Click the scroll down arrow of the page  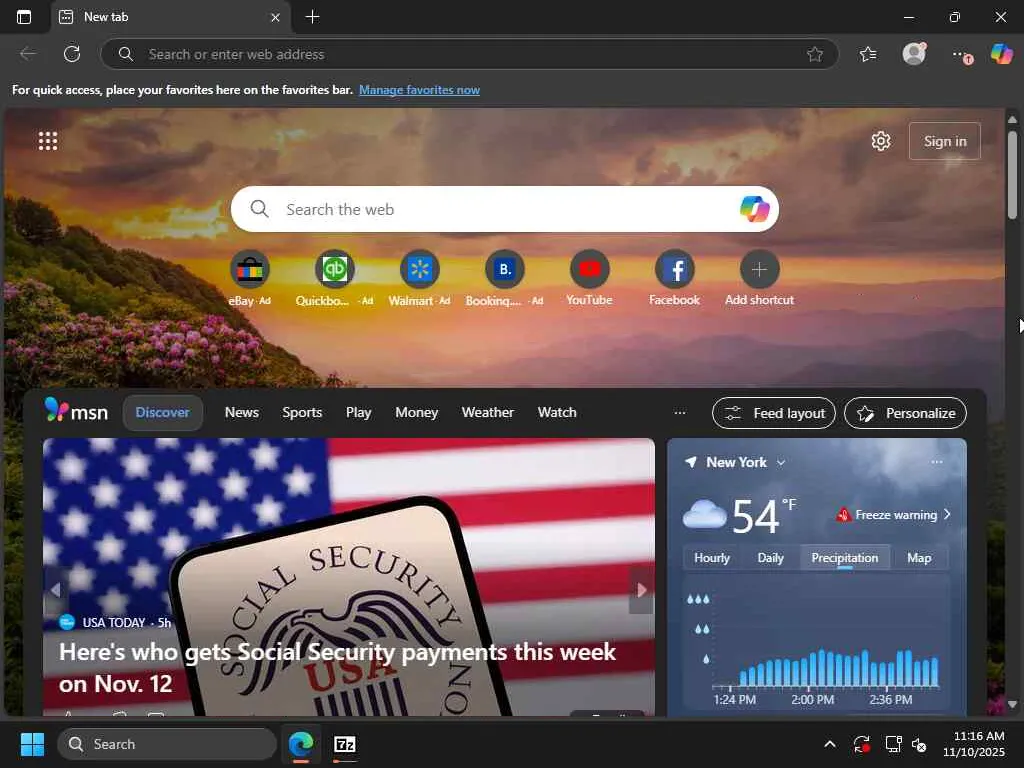point(1012,704)
